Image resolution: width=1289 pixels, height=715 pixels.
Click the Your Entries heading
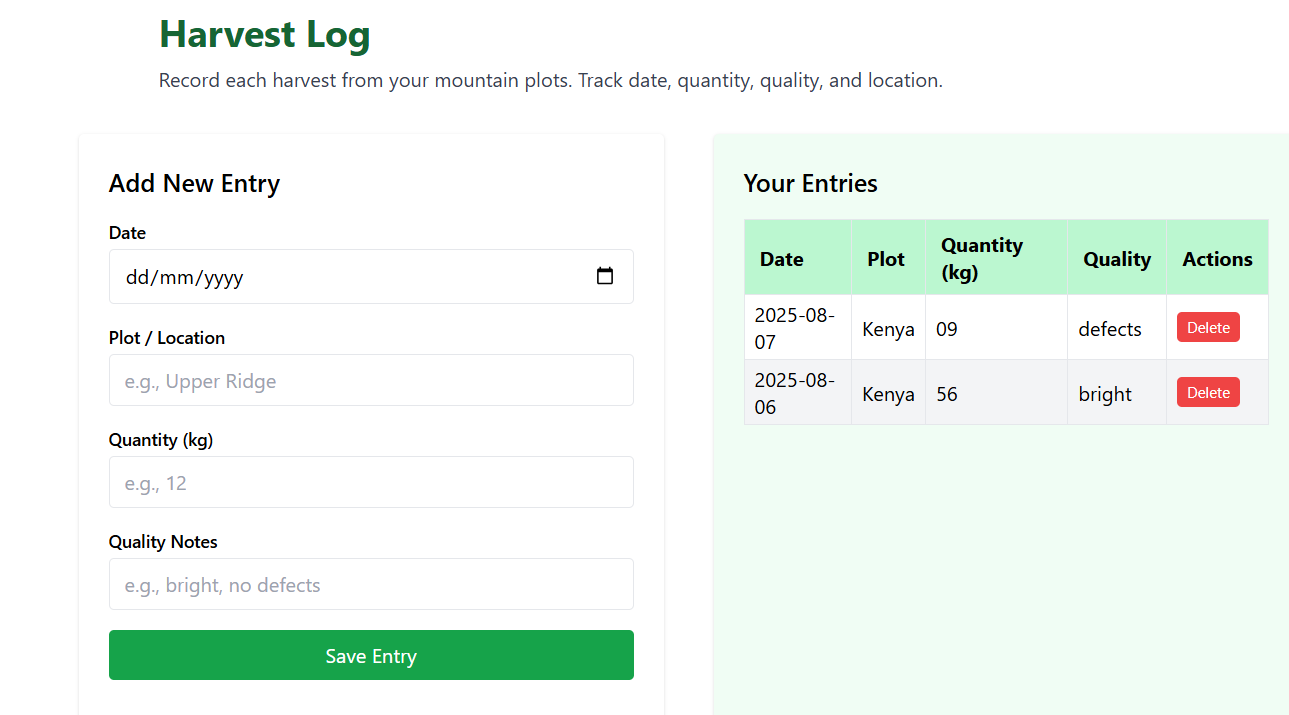[811, 183]
